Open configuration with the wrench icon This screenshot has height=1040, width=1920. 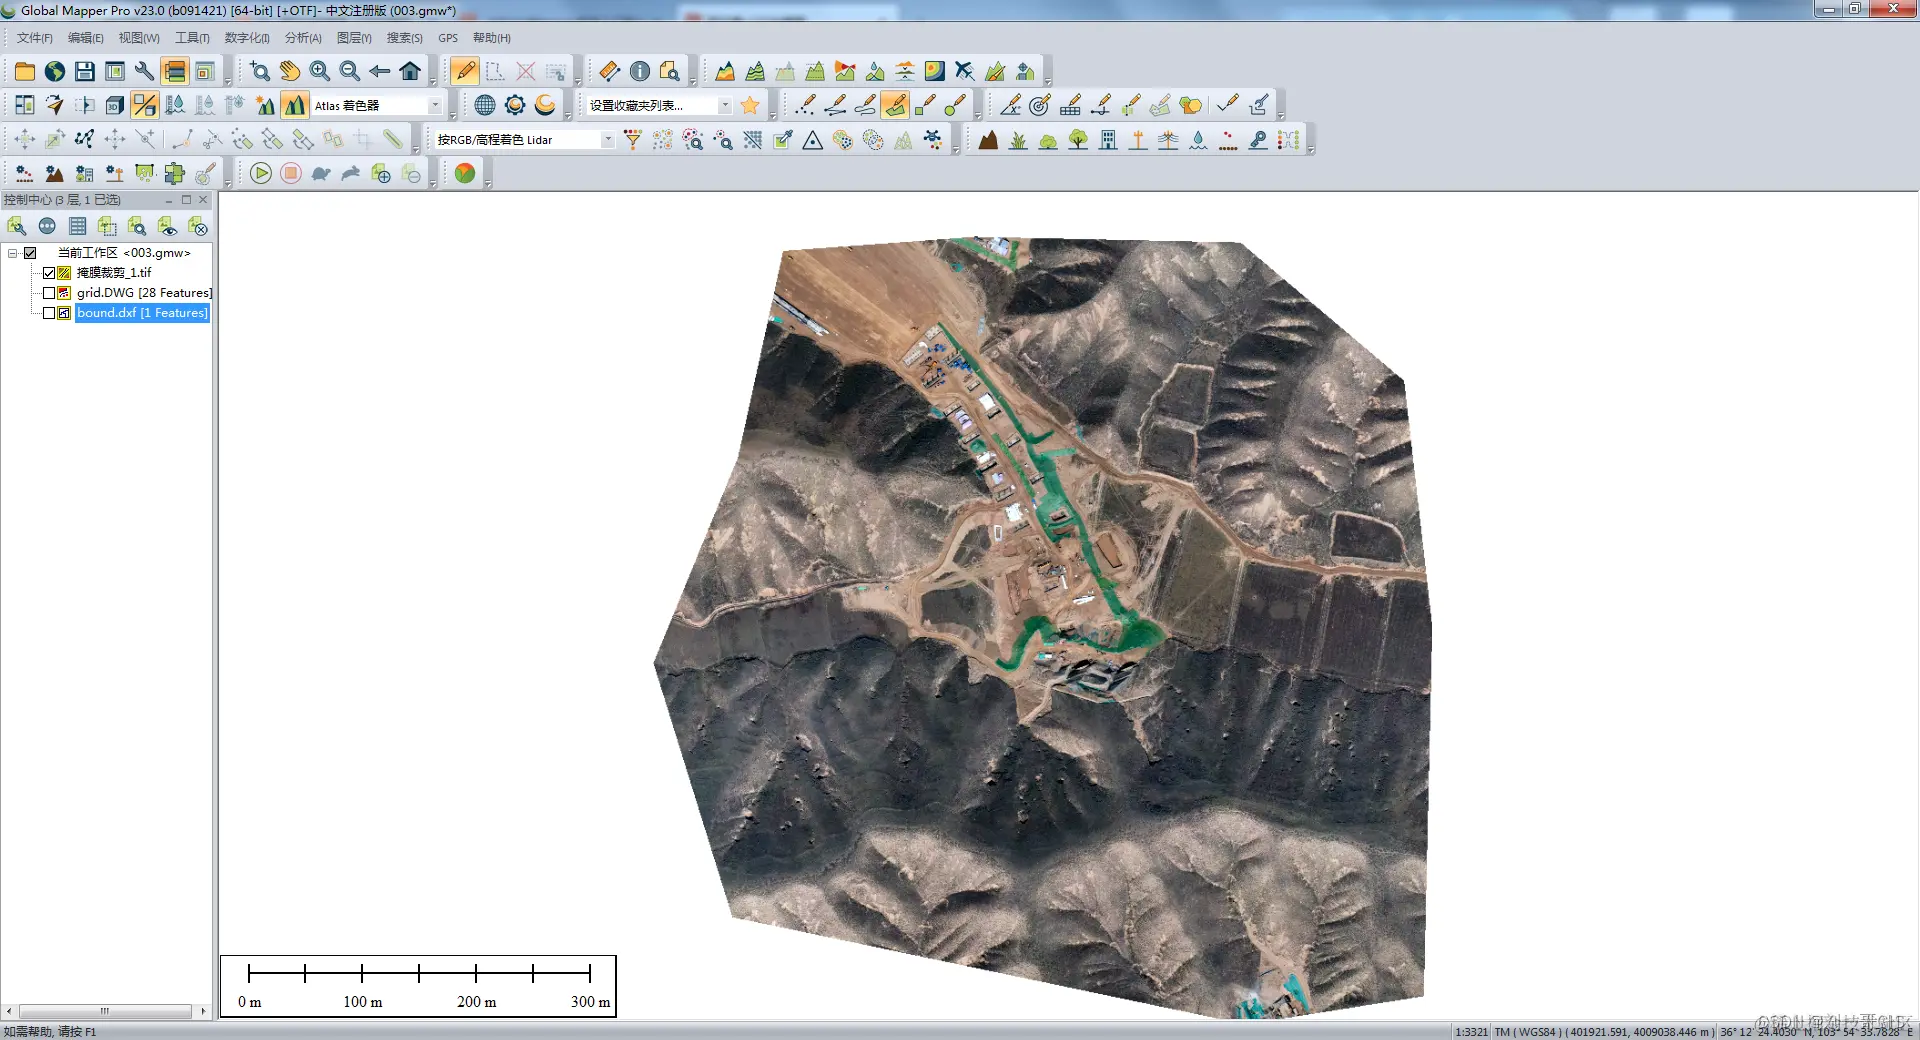pos(145,71)
